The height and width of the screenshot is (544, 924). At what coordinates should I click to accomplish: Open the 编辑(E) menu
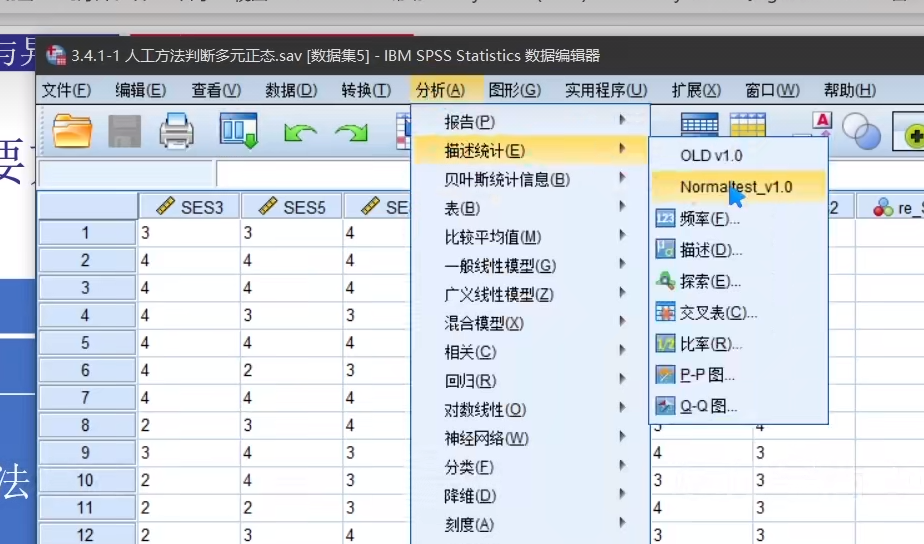pos(140,90)
